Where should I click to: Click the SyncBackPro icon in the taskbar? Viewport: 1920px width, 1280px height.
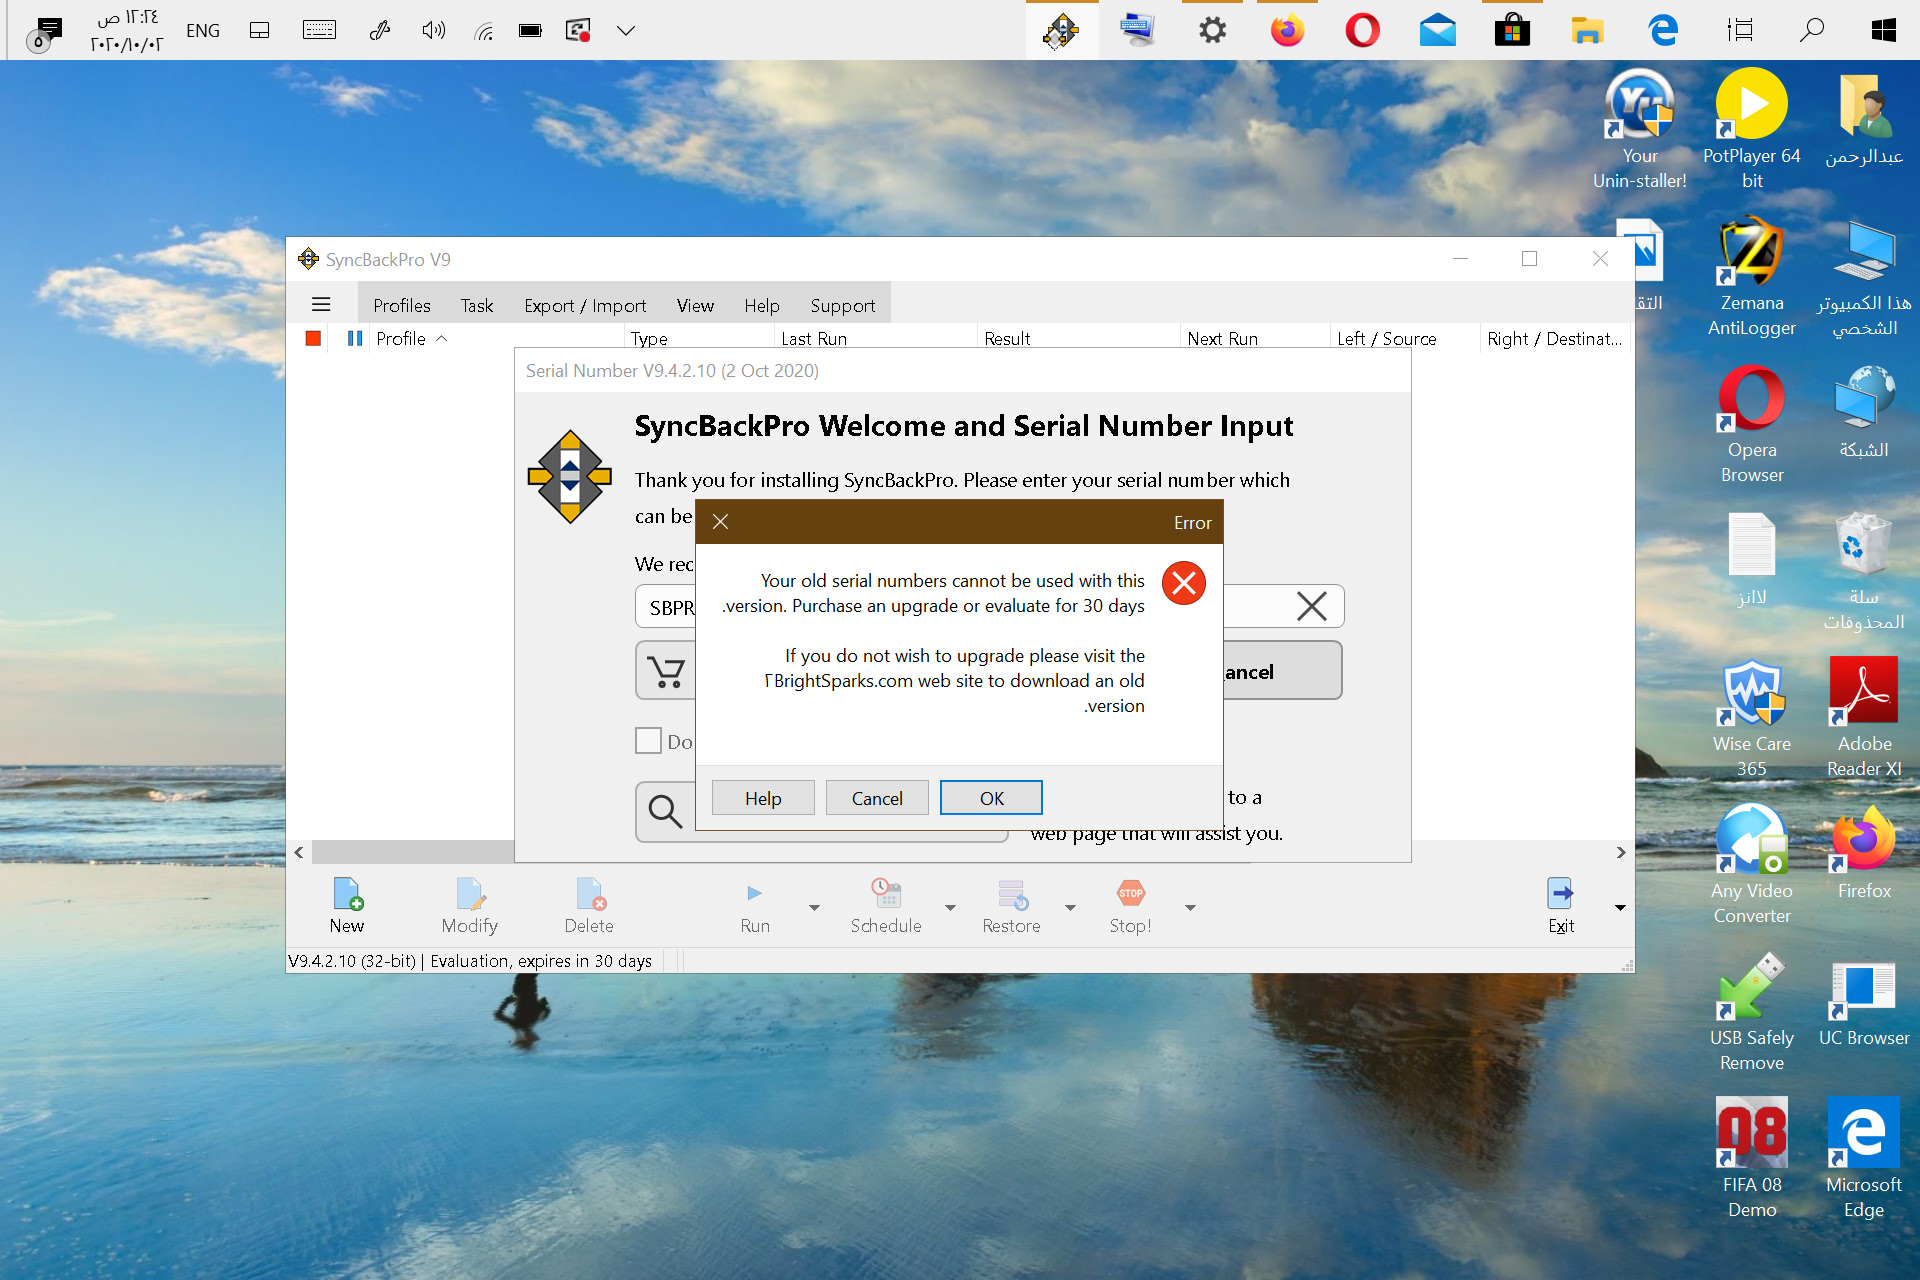pyautogui.click(x=1061, y=31)
